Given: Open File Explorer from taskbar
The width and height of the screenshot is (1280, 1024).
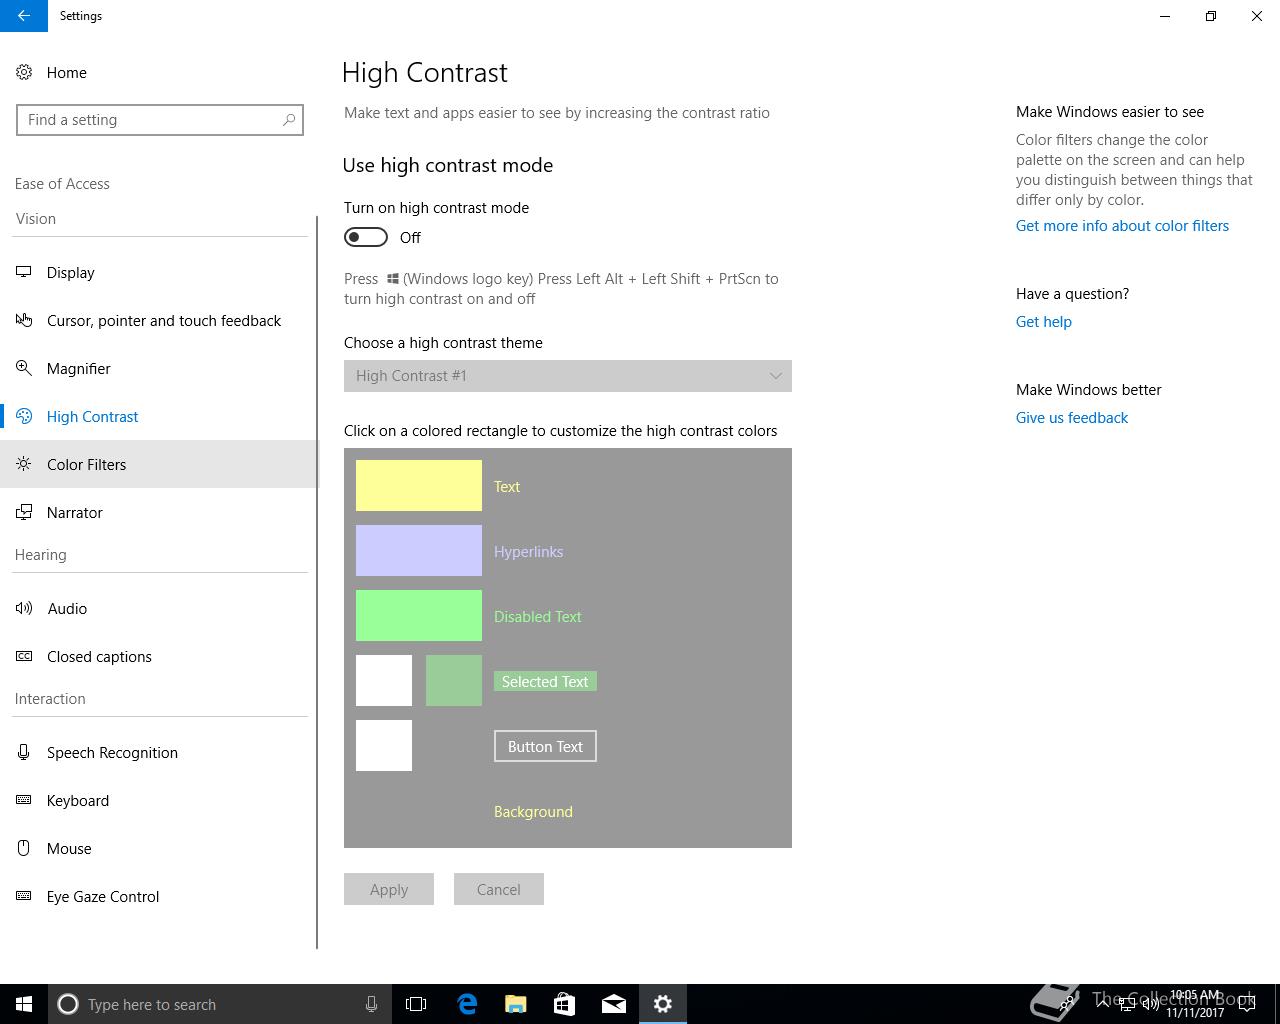Looking at the screenshot, I should (515, 1004).
